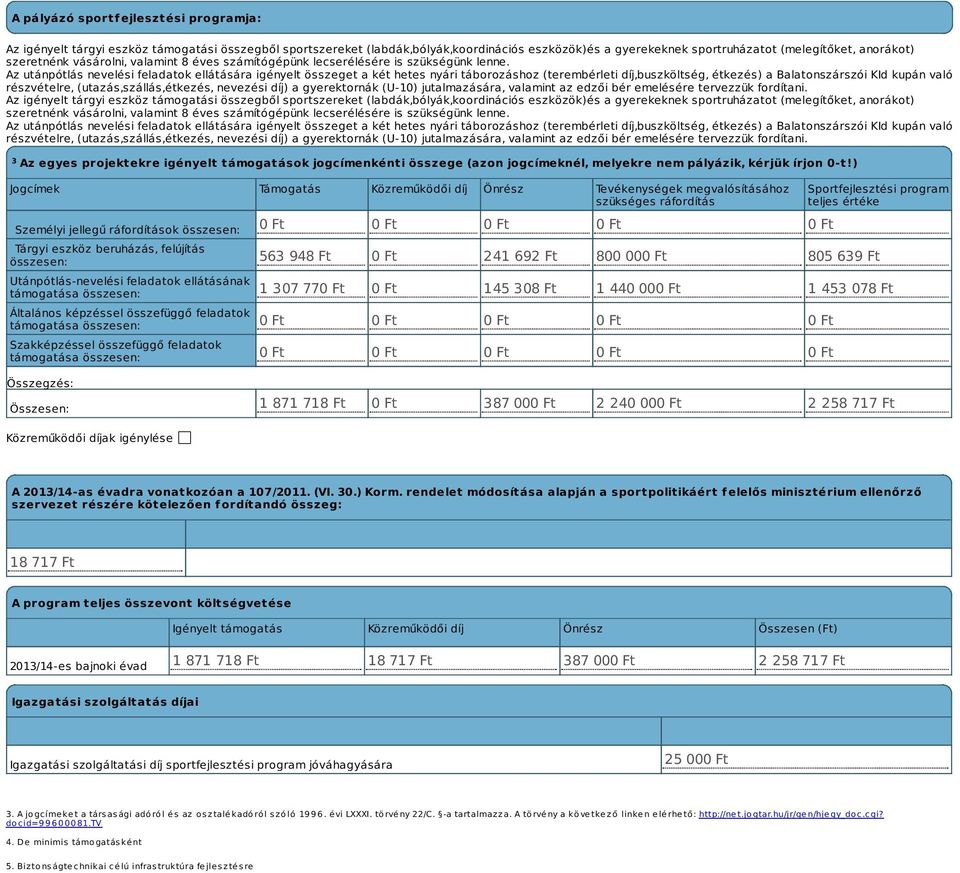This screenshot has width=960, height=873.
Task: Click the Személyi jellegű ráfordítások összesen label
Action: click(x=127, y=230)
